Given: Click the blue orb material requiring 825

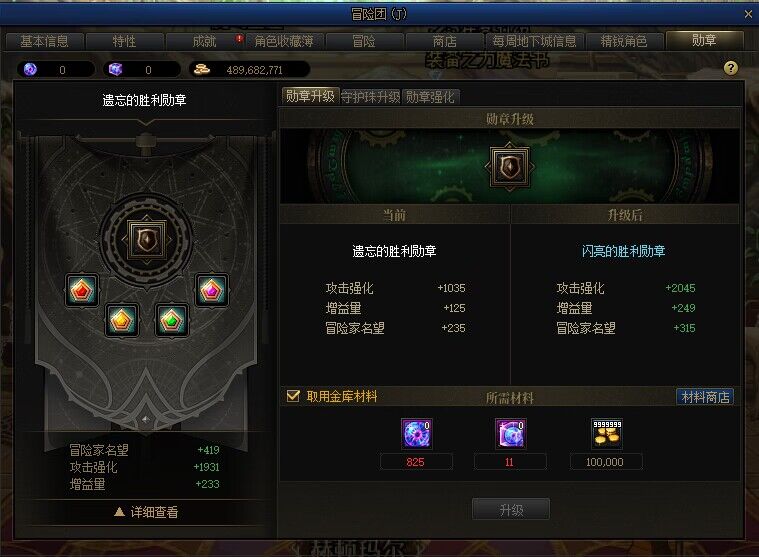Looking at the screenshot, I should click(x=416, y=434).
